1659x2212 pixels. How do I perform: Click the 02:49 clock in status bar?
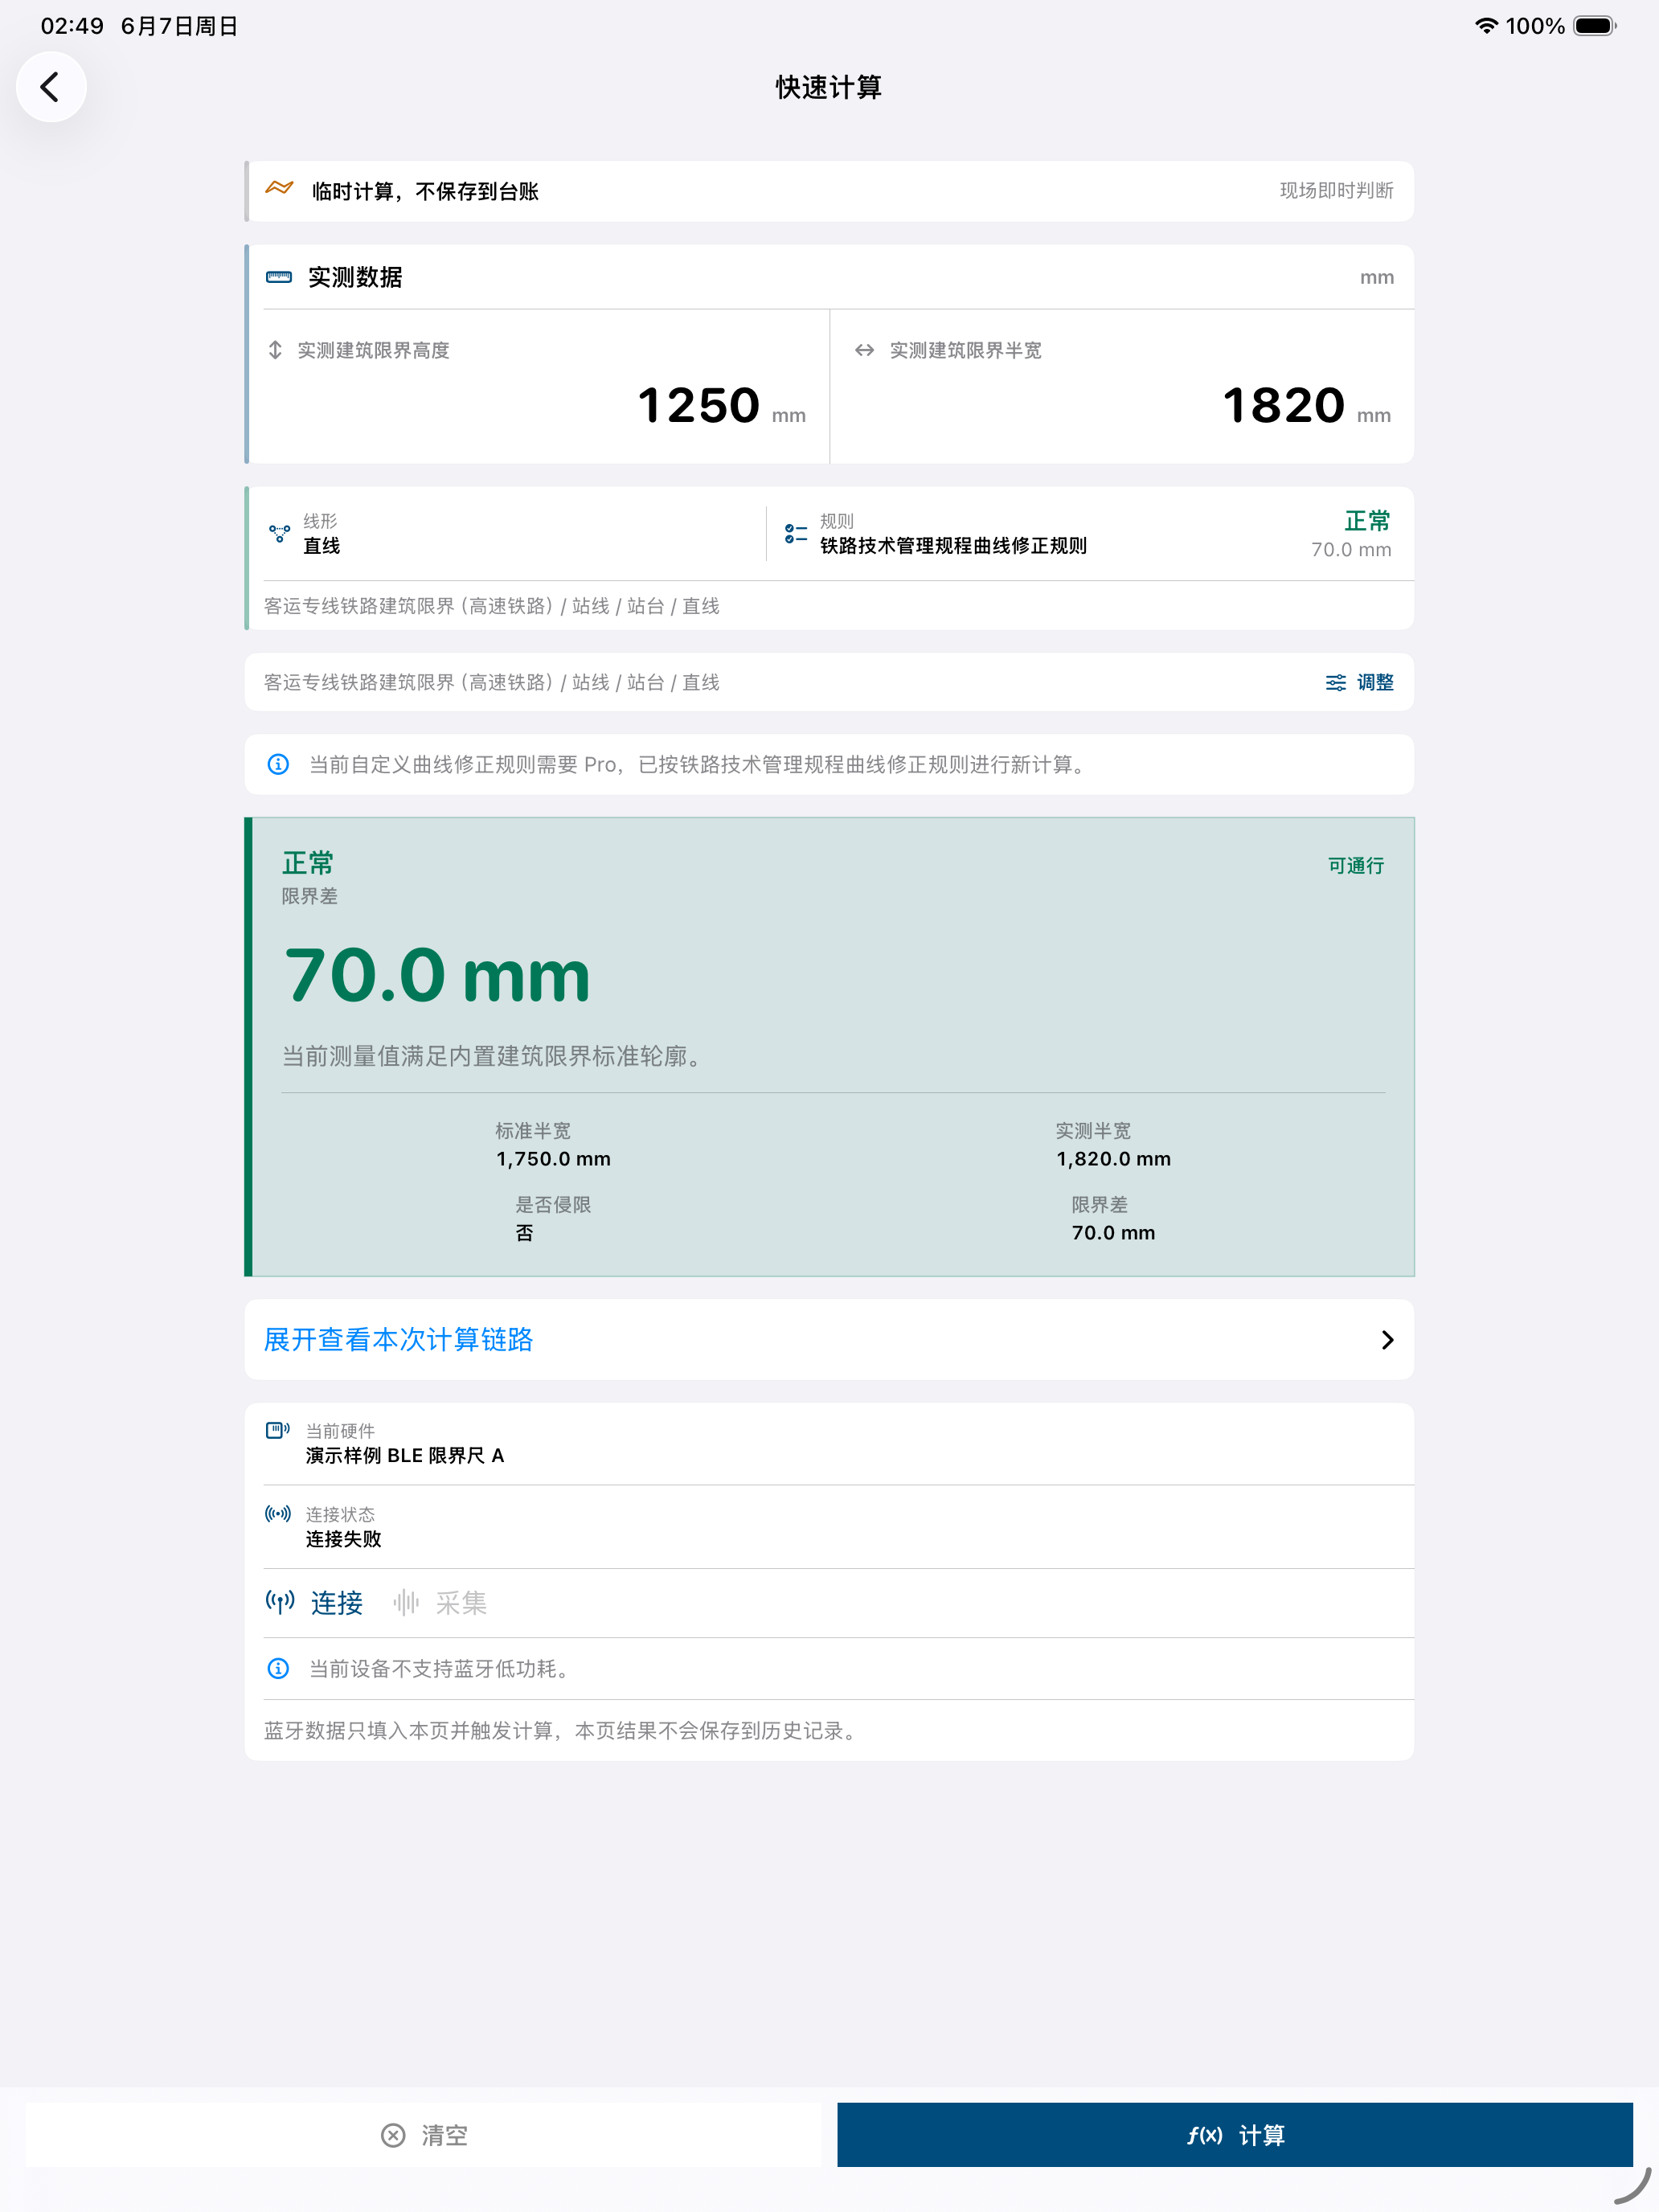click(72, 26)
